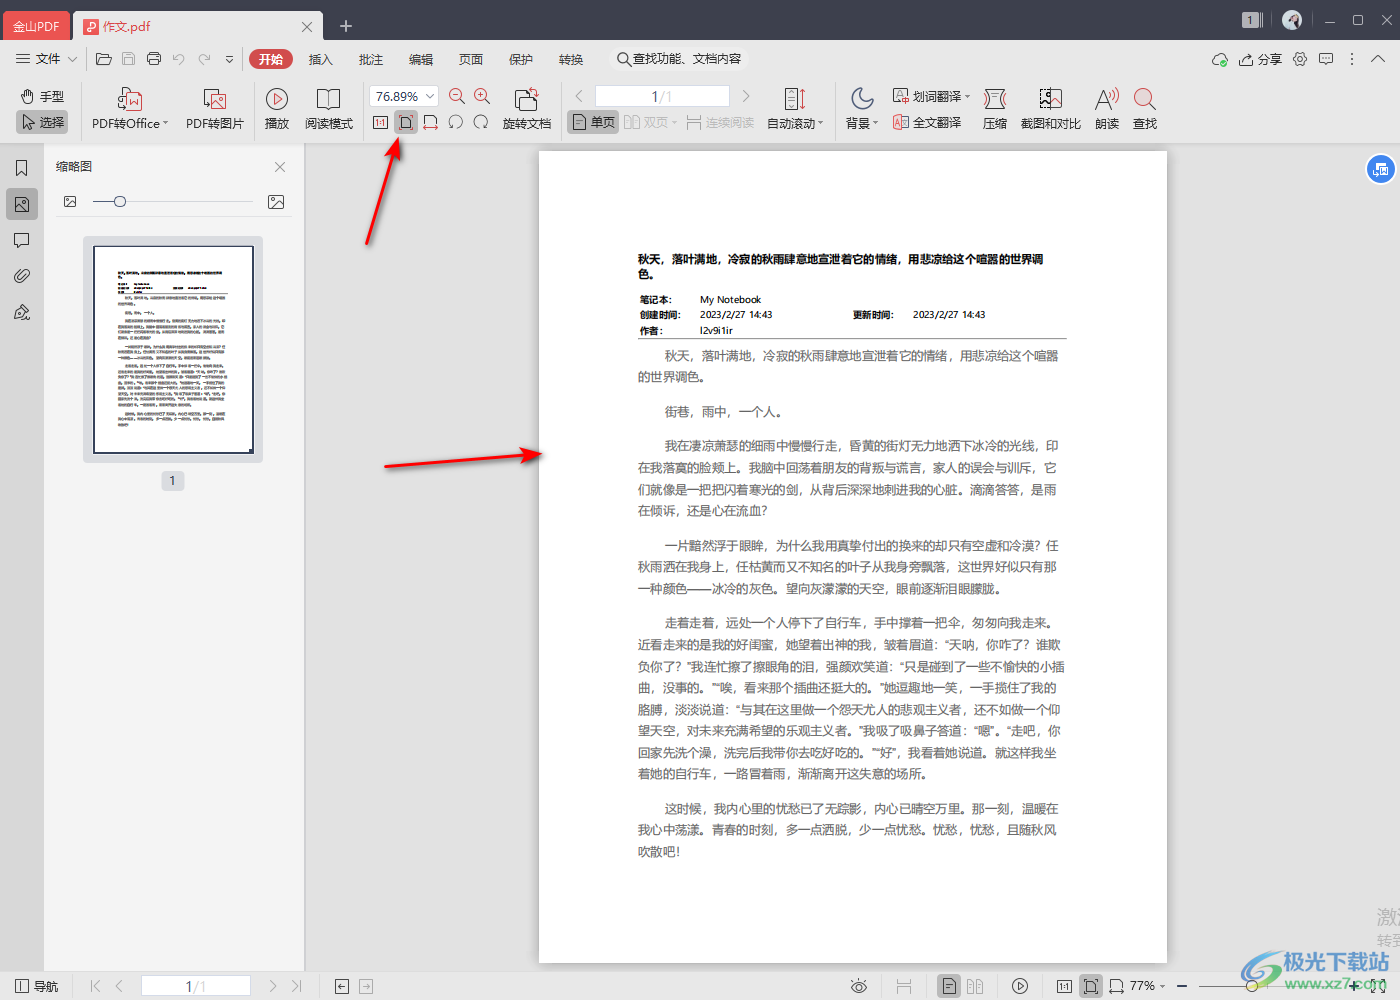Image resolution: width=1400 pixels, height=1000 pixels.
Task: Click the zoom out magnifier icon
Action: point(457,96)
